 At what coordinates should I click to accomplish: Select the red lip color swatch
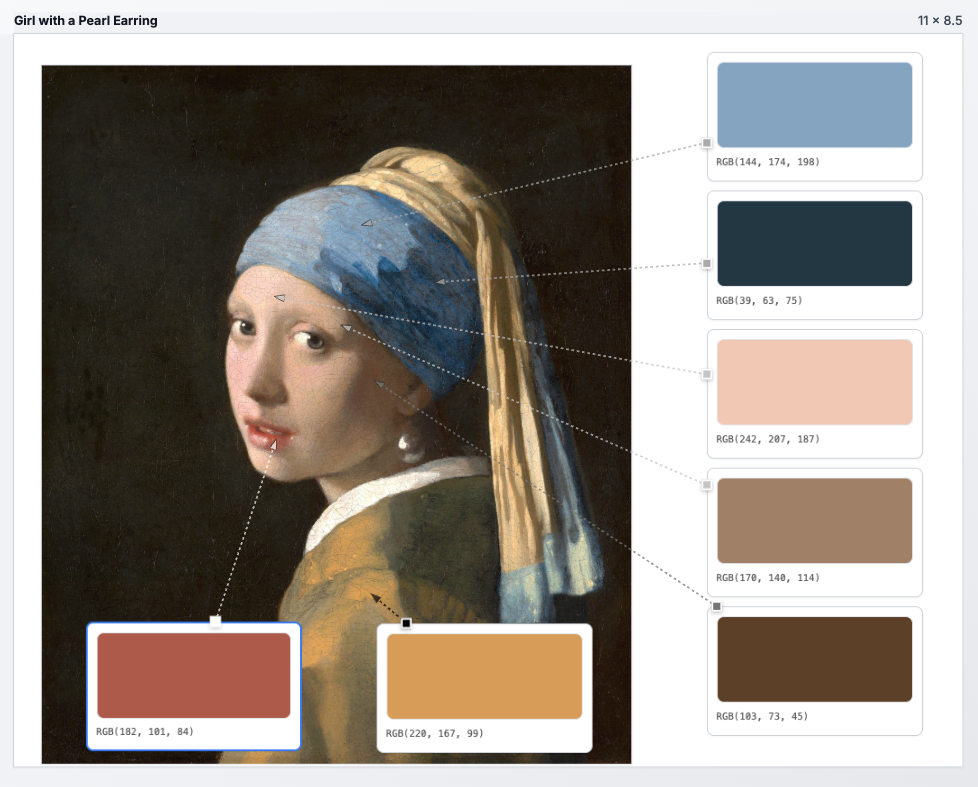(x=193, y=675)
